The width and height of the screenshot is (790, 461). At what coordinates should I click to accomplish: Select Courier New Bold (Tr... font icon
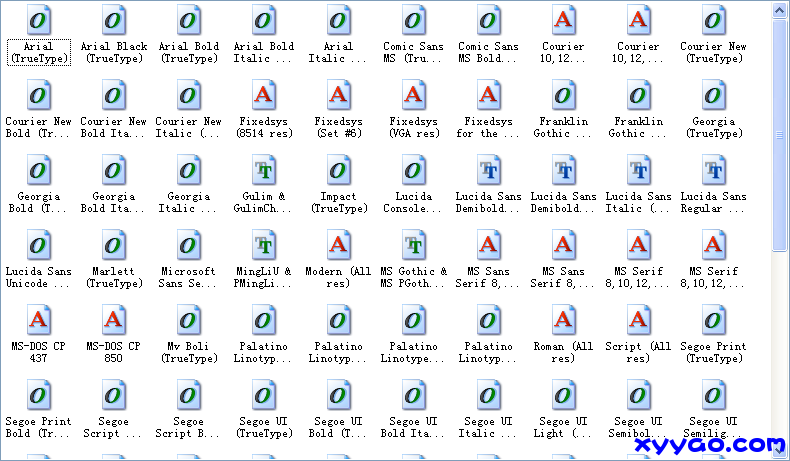pos(39,95)
